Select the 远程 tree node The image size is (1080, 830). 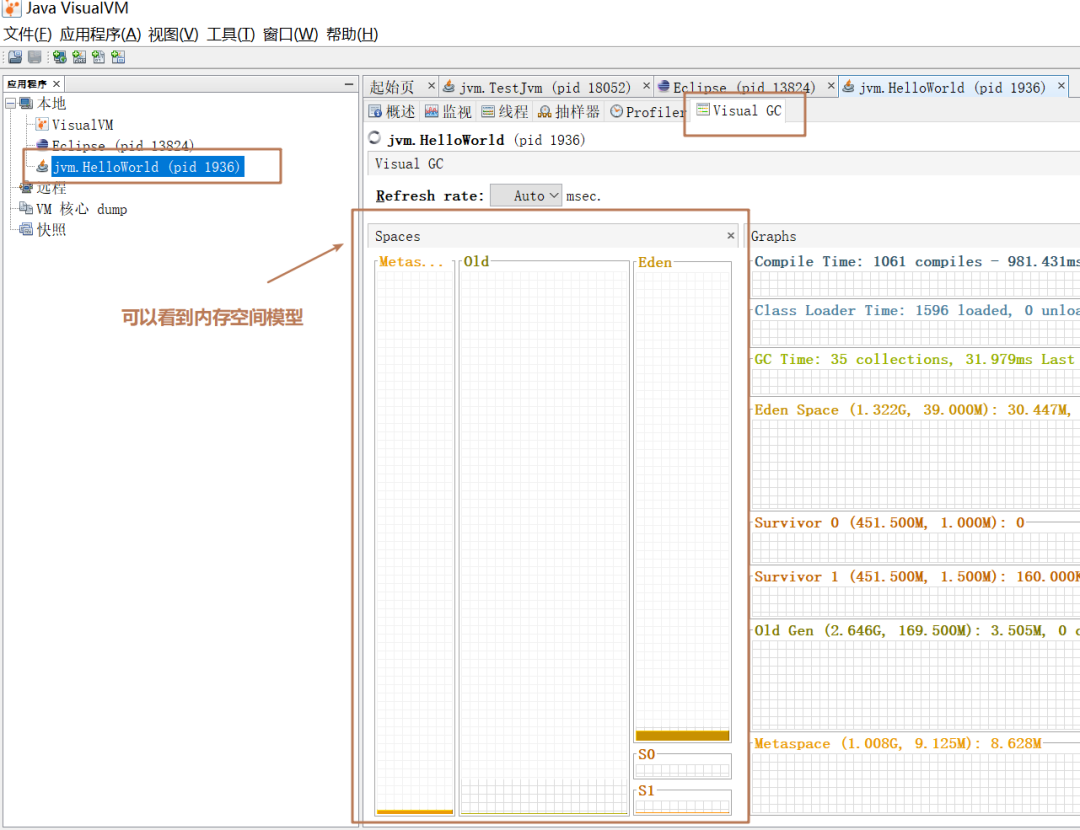click(51, 188)
